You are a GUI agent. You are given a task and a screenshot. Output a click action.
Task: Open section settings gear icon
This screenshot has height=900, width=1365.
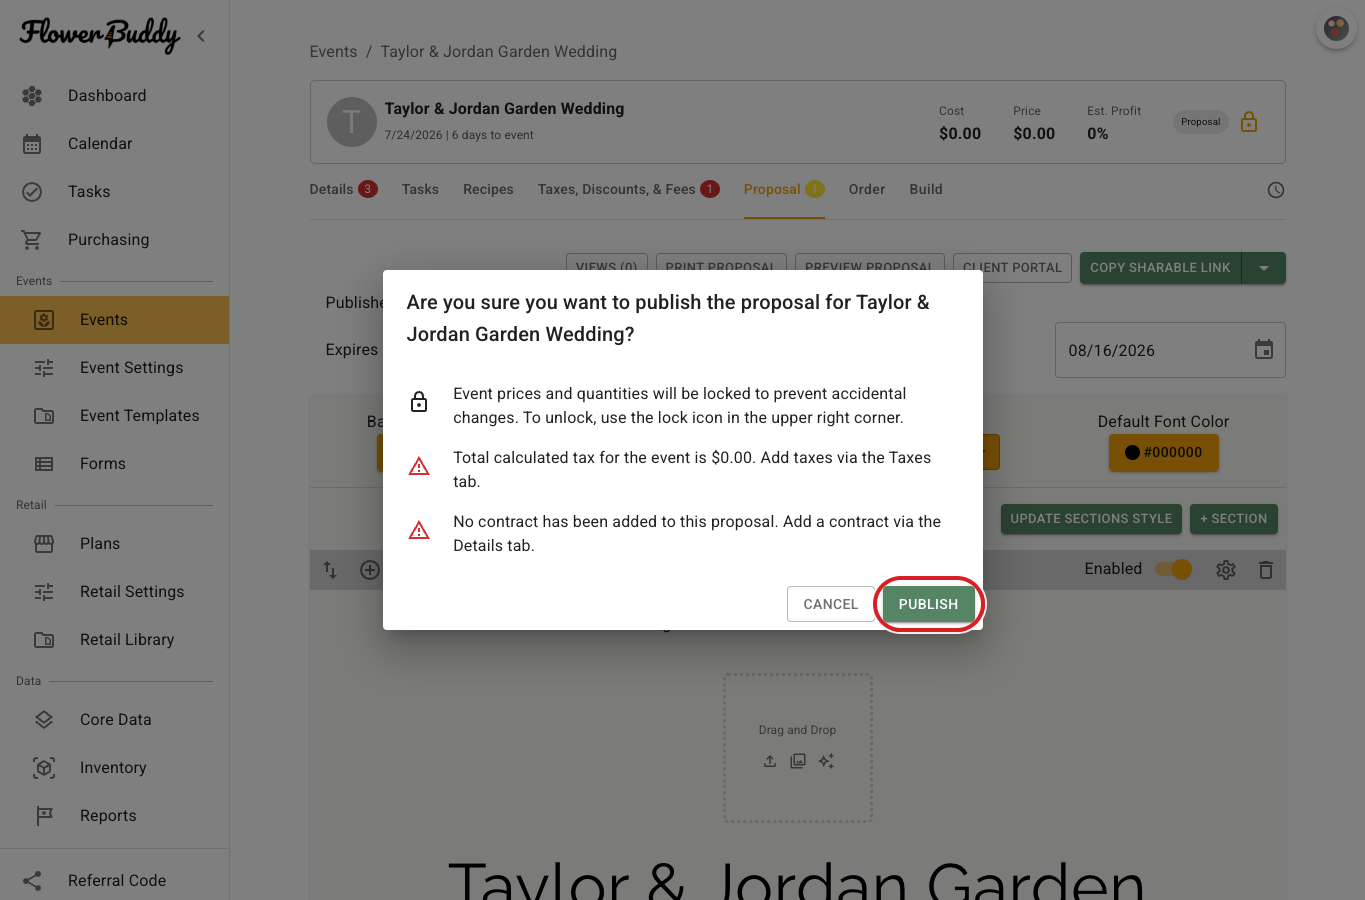point(1226,570)
